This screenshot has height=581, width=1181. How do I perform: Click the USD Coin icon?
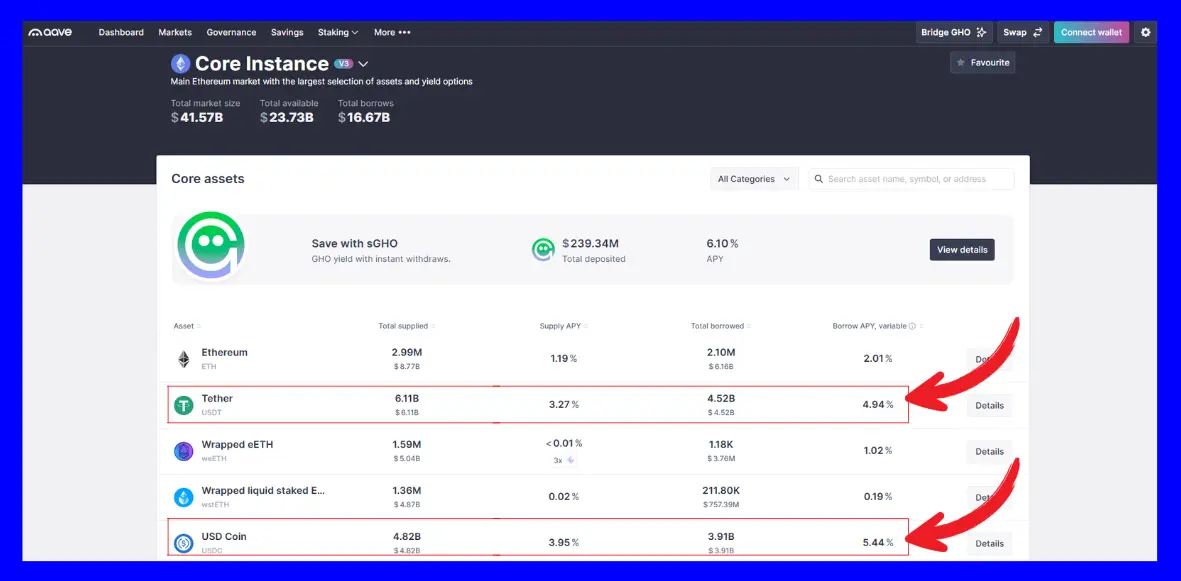point(184,543)
